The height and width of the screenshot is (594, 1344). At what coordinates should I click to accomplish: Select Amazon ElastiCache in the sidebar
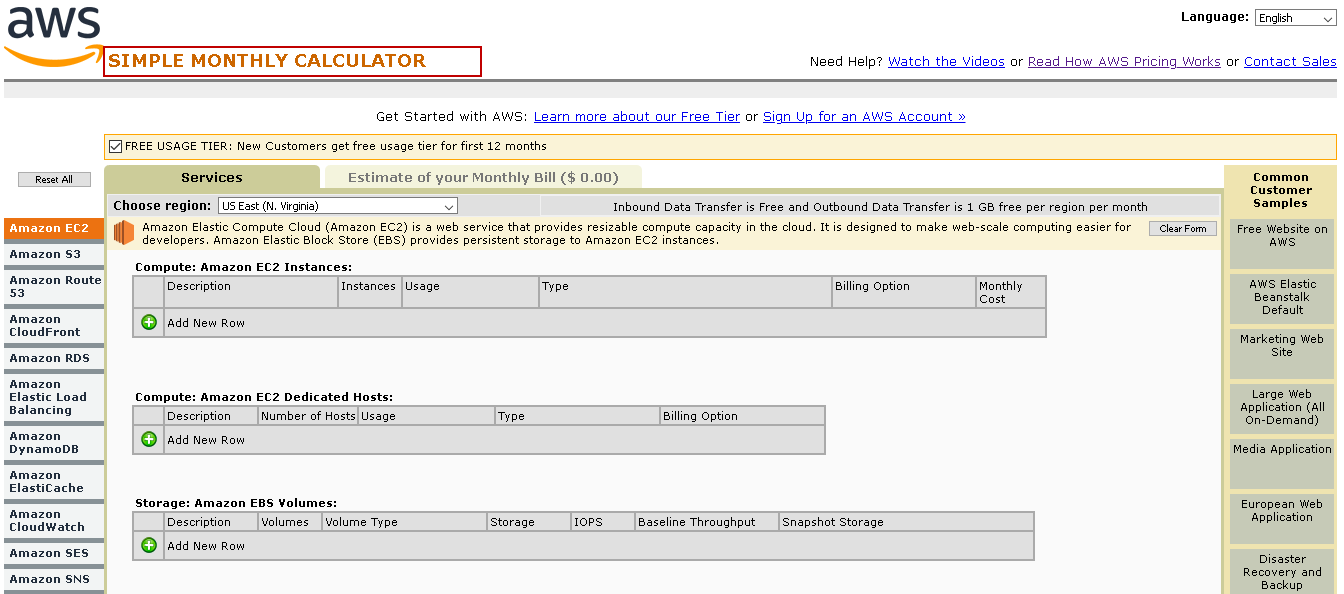(53, 482)
